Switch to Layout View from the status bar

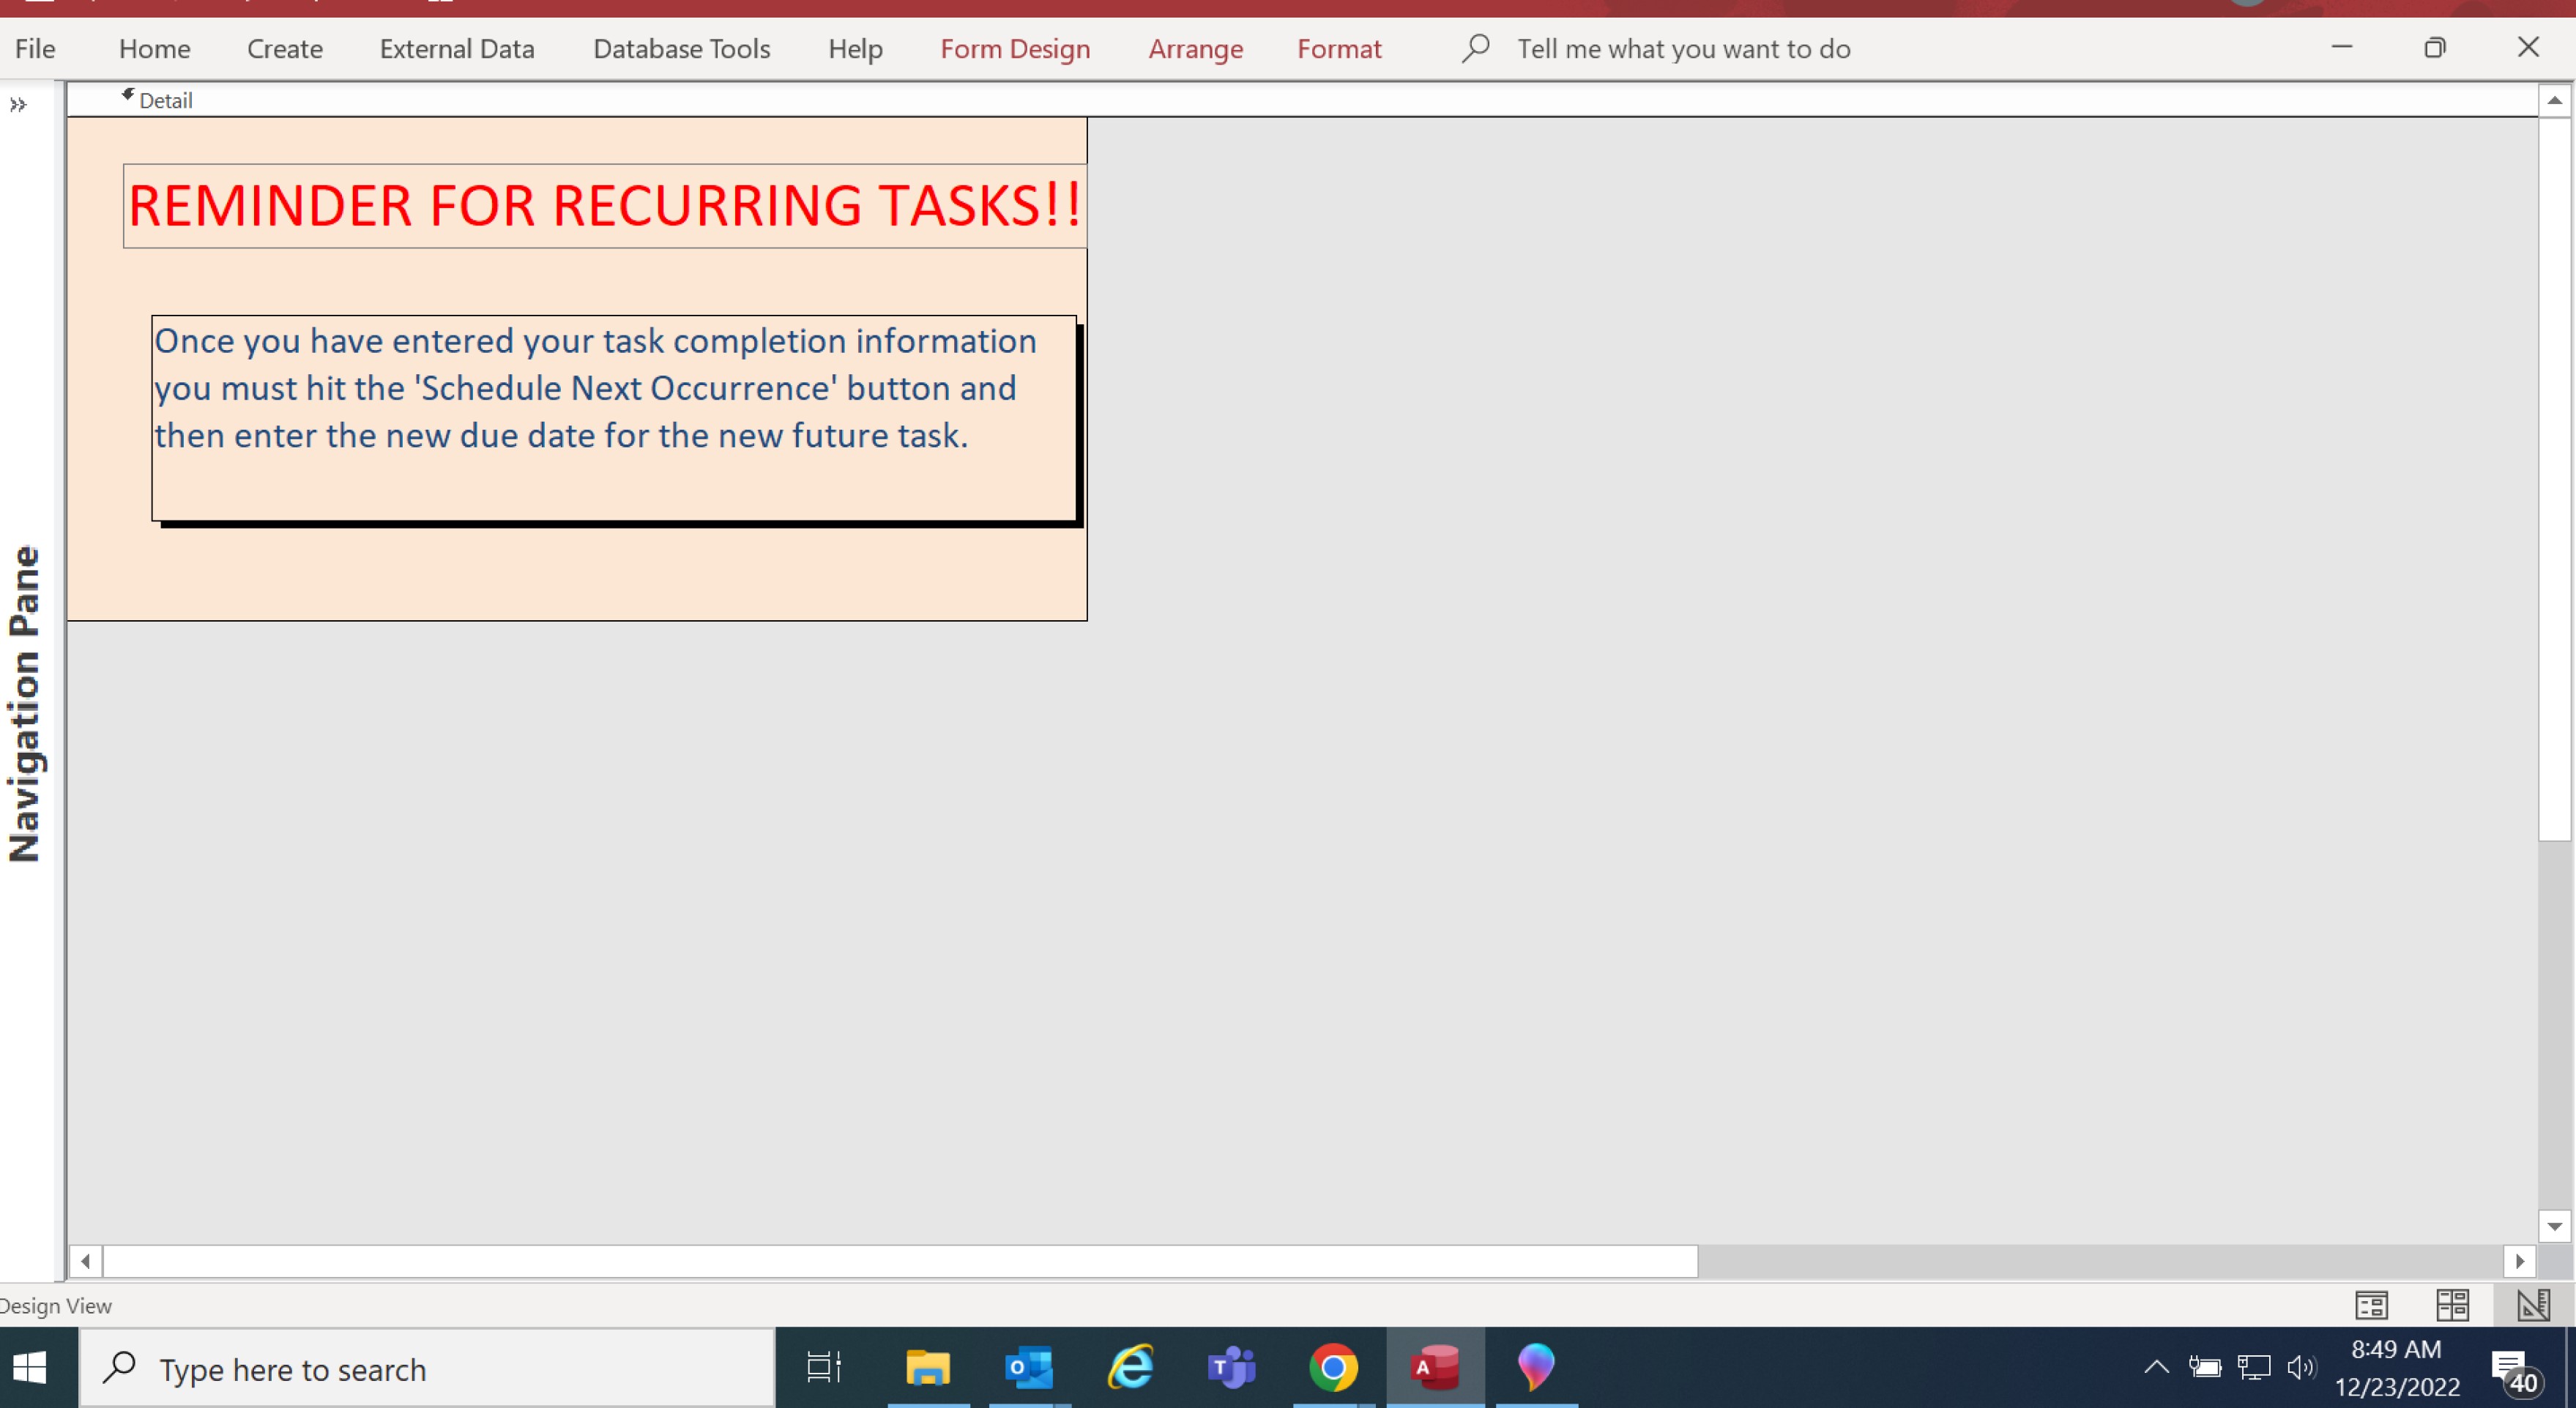2452,1304
